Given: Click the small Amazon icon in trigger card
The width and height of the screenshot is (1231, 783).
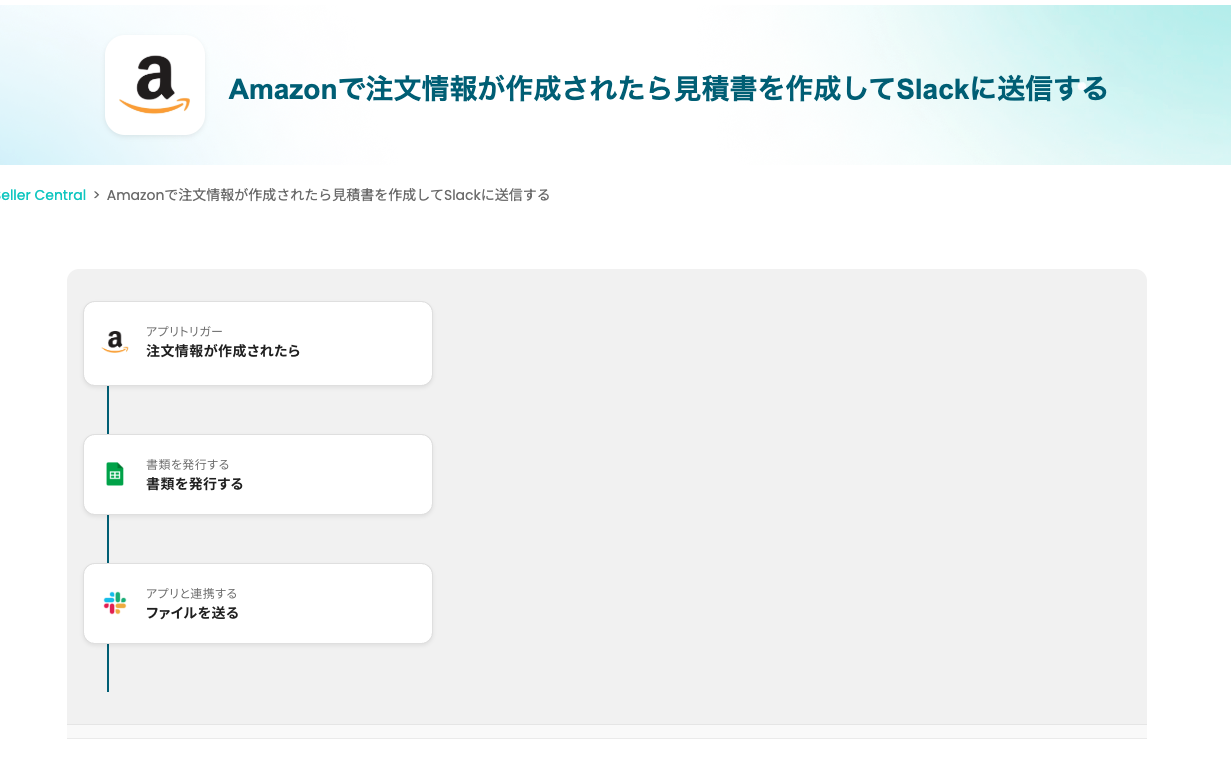Looking at the screenshot, I should pyautogui.click(x=115, y=342).
